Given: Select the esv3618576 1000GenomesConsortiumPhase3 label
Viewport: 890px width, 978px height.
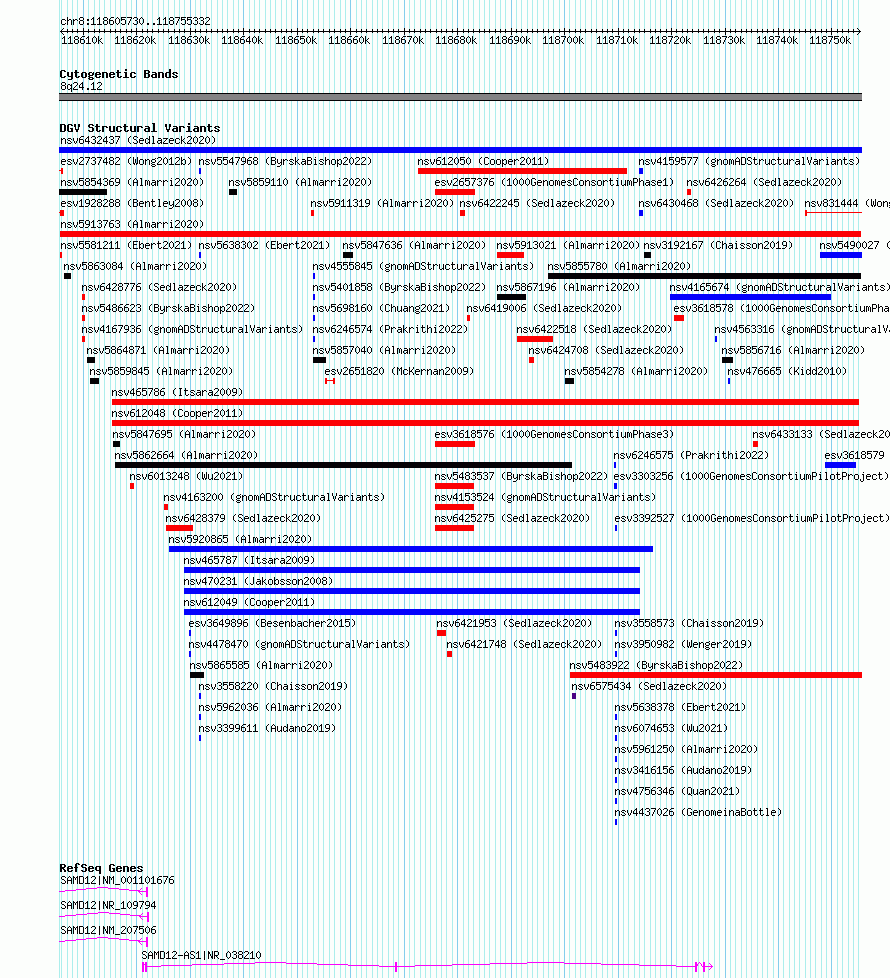Looking at the screenshot, I should (554, 434).
